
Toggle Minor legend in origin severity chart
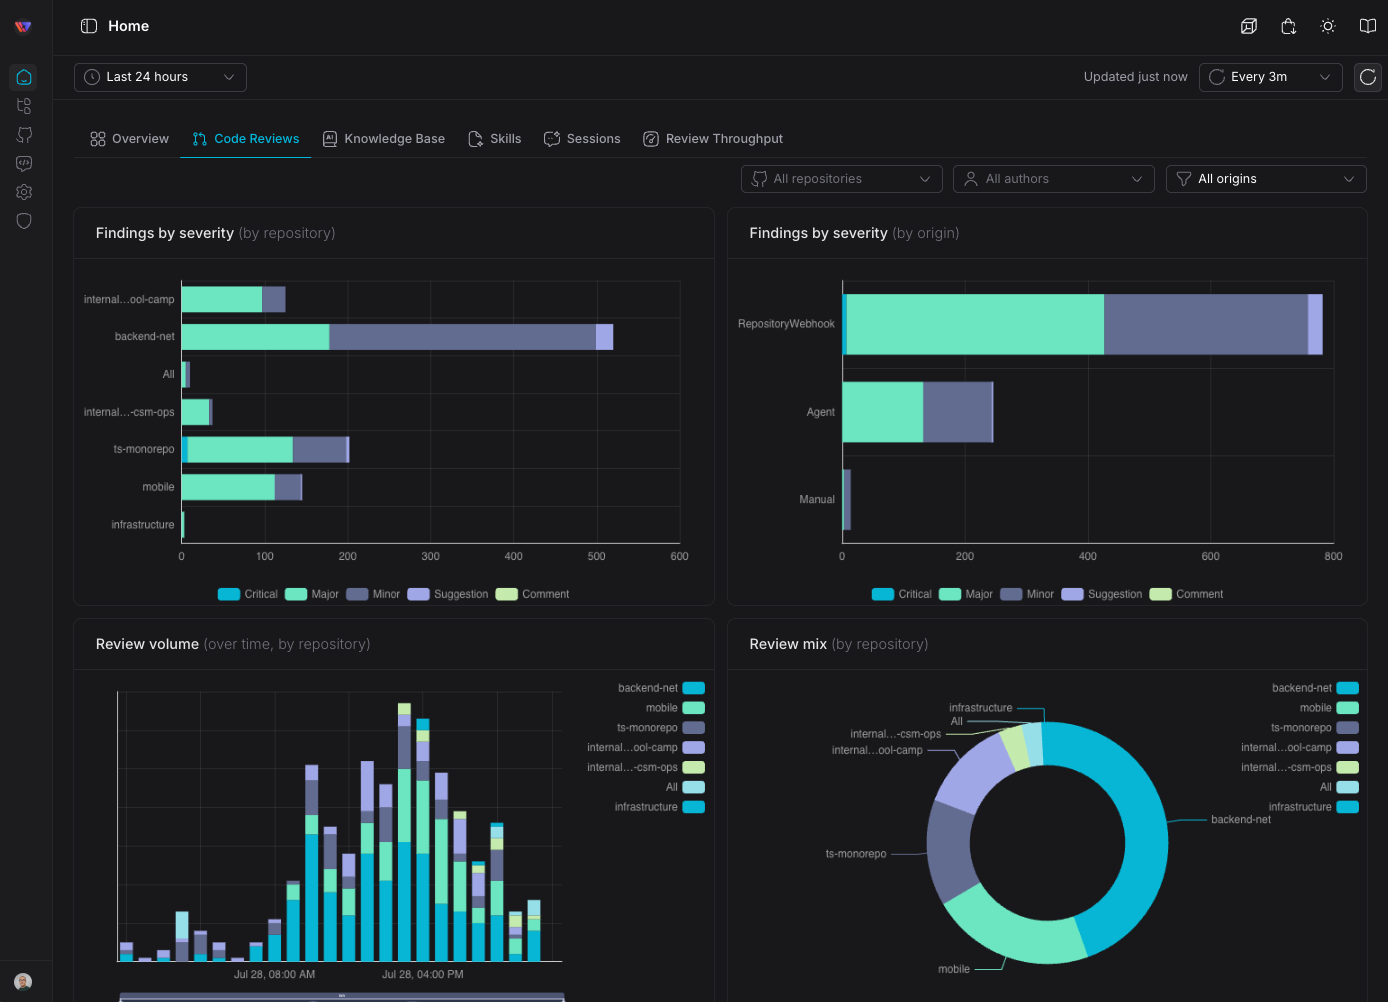point(1027,594)
